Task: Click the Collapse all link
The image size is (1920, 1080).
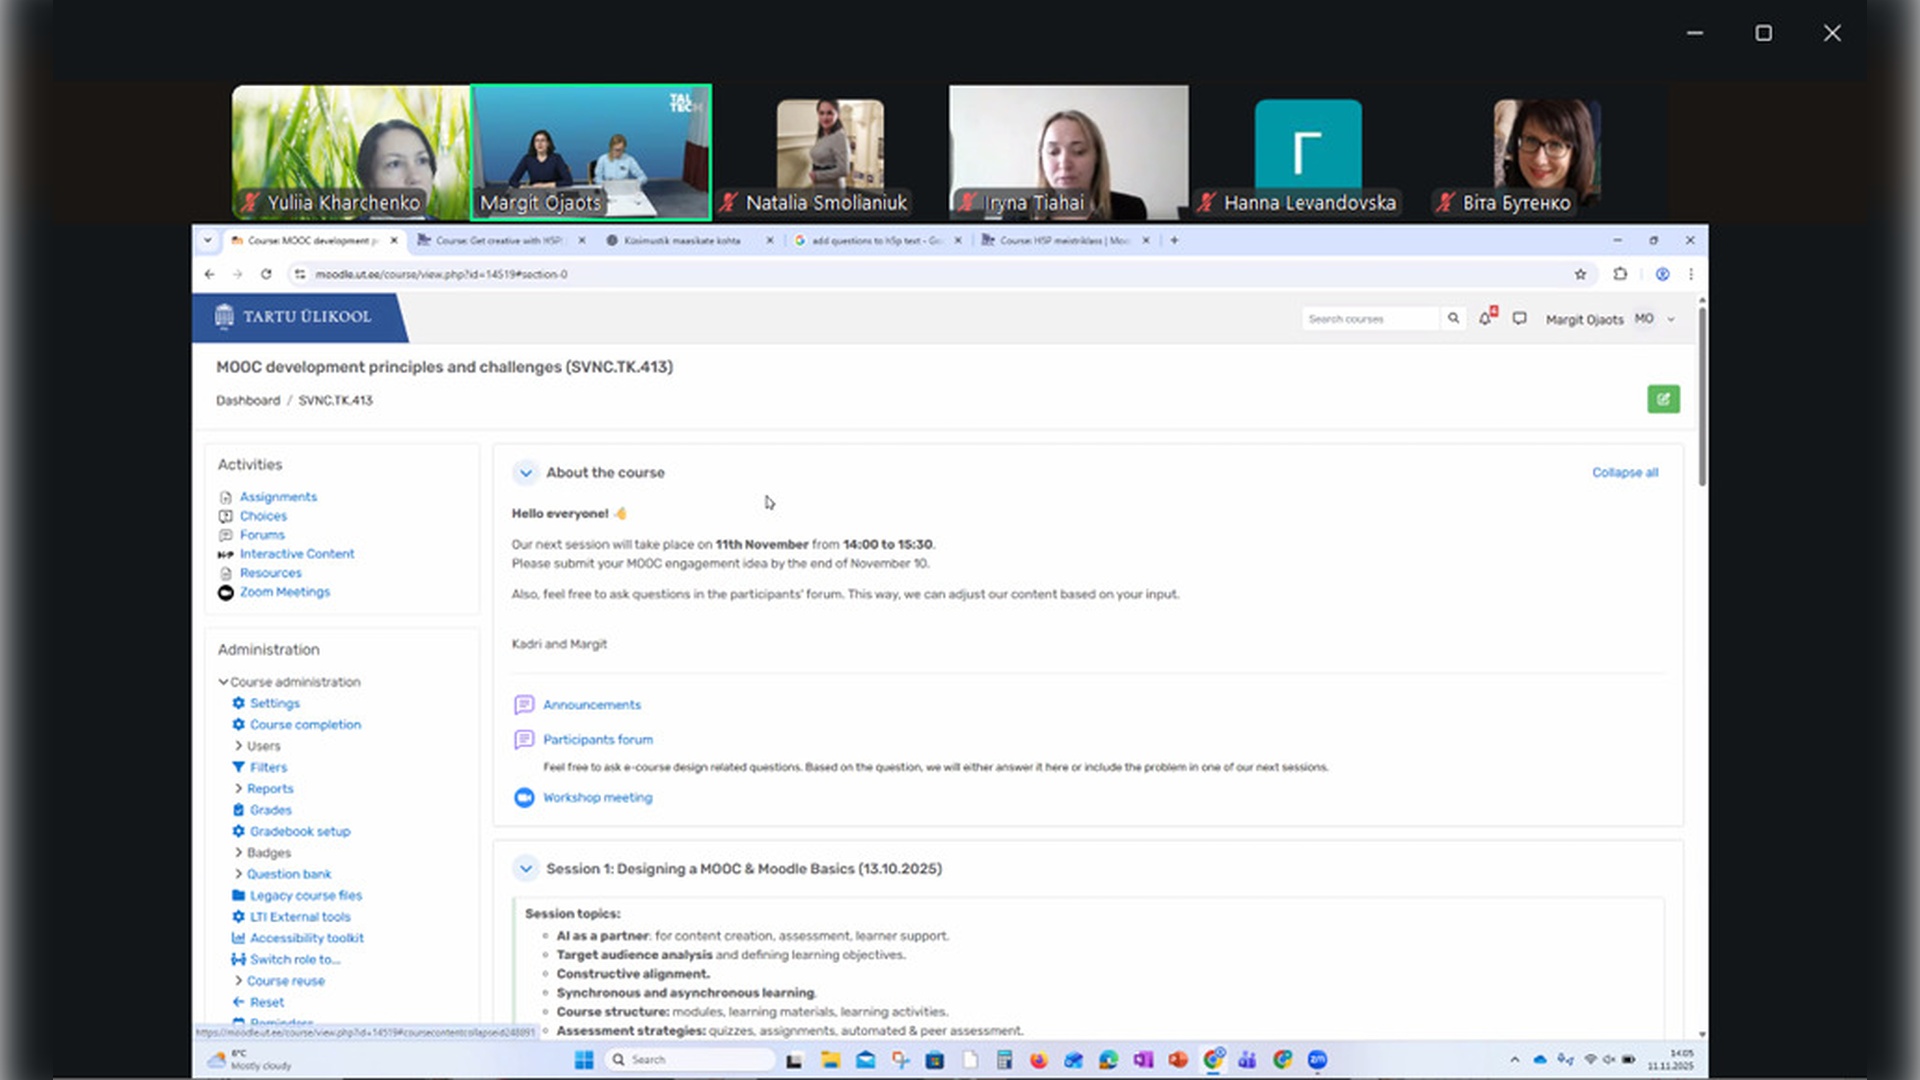Action: 1624,473
